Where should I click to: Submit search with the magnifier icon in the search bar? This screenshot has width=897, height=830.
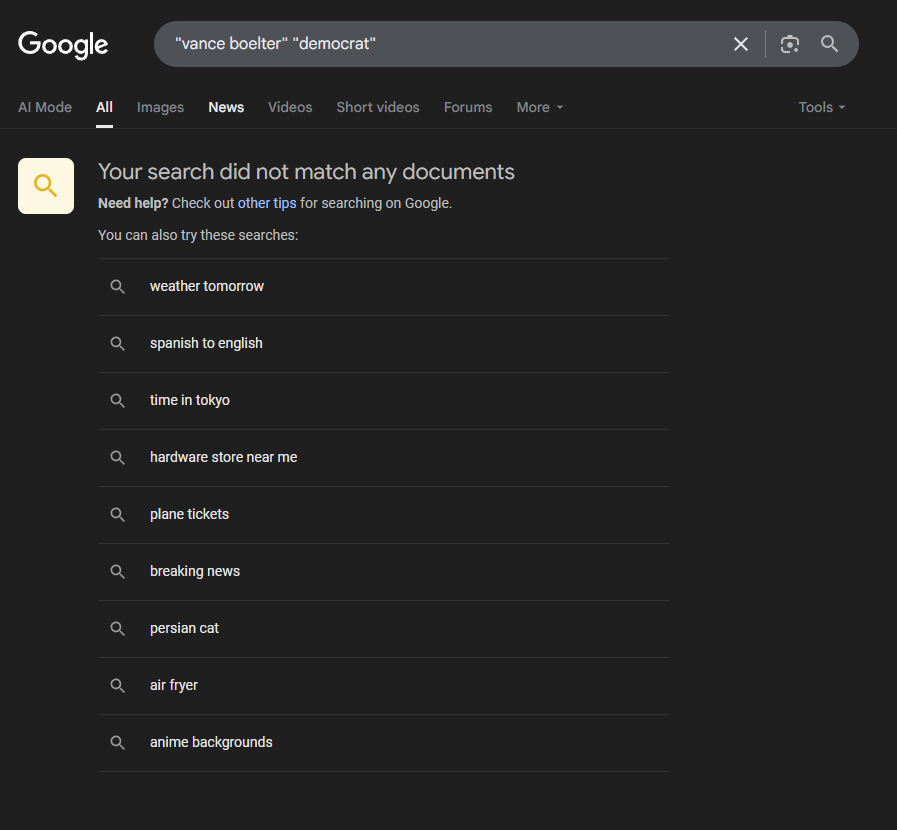829,44
